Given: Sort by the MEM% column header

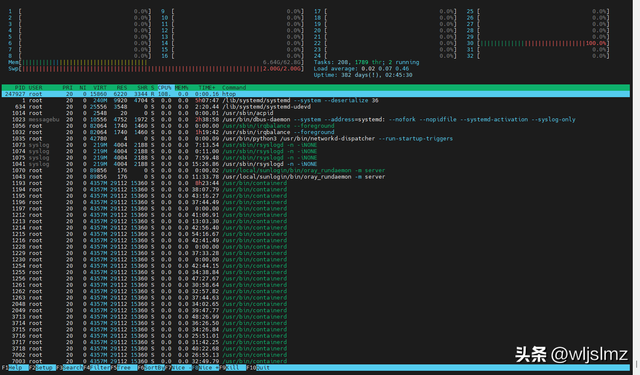Looking at the screenshot, I should 182,88.
